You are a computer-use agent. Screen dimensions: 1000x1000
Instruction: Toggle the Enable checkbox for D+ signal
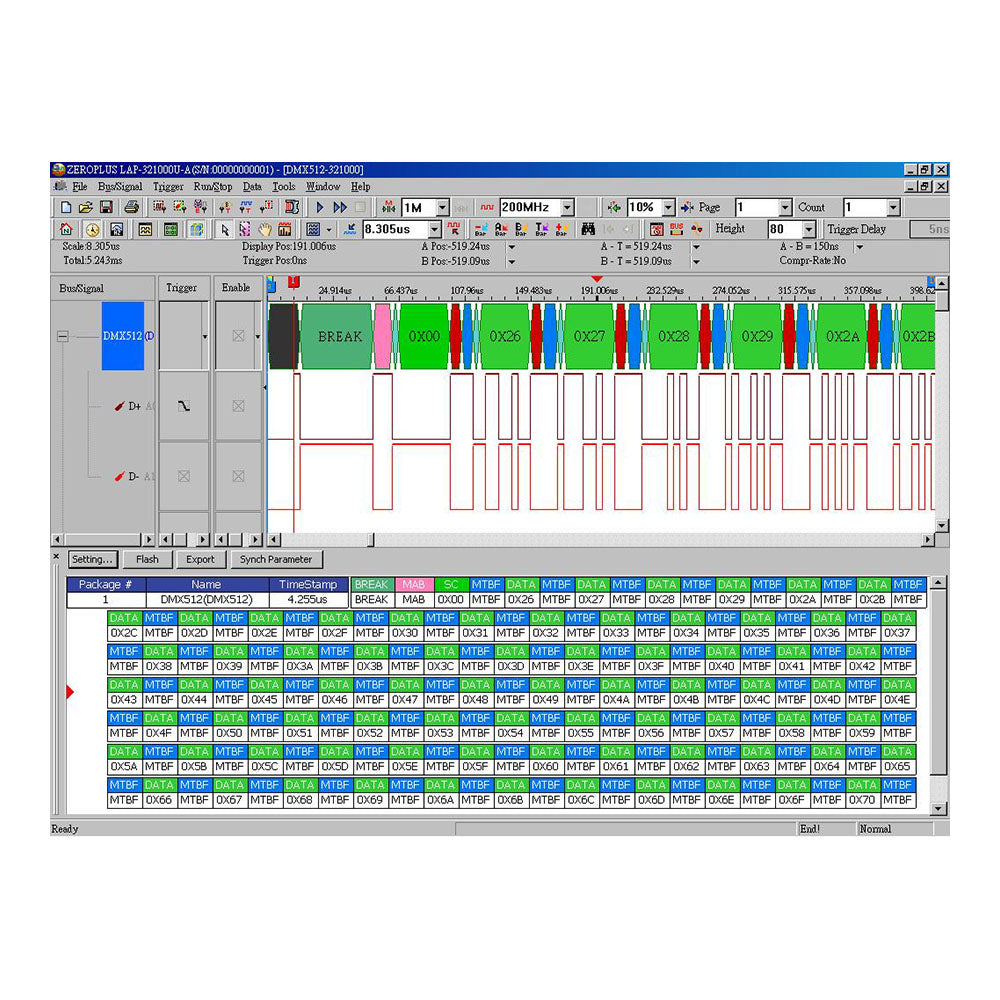click(x=239, y=406)
